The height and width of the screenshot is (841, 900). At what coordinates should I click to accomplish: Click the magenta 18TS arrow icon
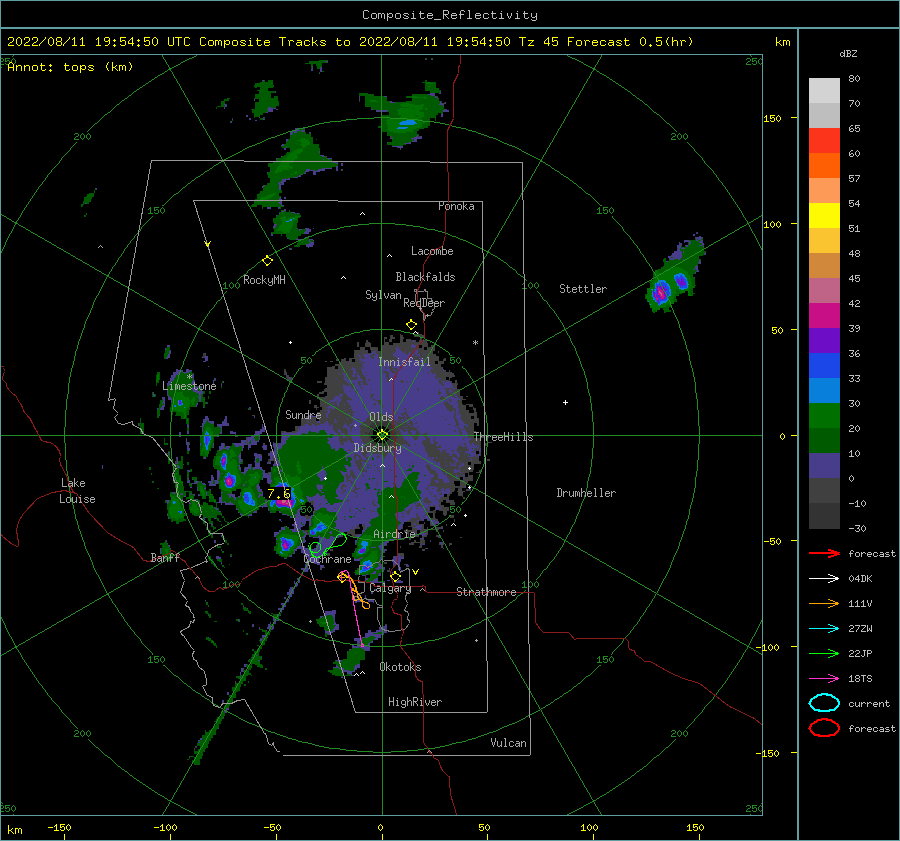[x=824, y=679]
